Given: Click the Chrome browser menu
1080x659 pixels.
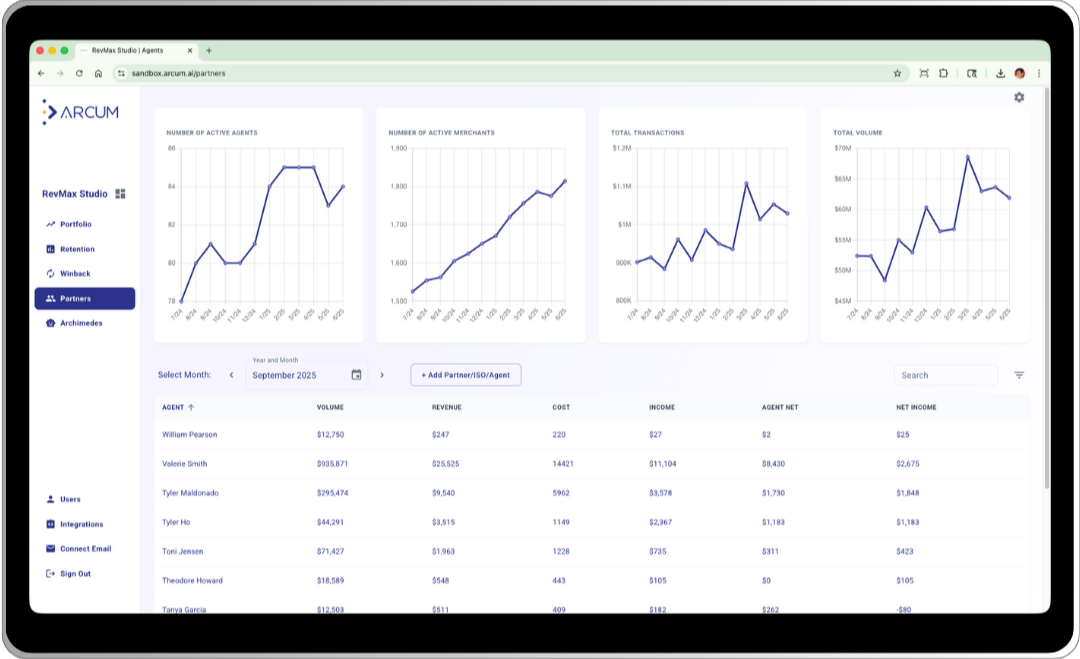Looking at the screenshot, I should coord(1039,73).
